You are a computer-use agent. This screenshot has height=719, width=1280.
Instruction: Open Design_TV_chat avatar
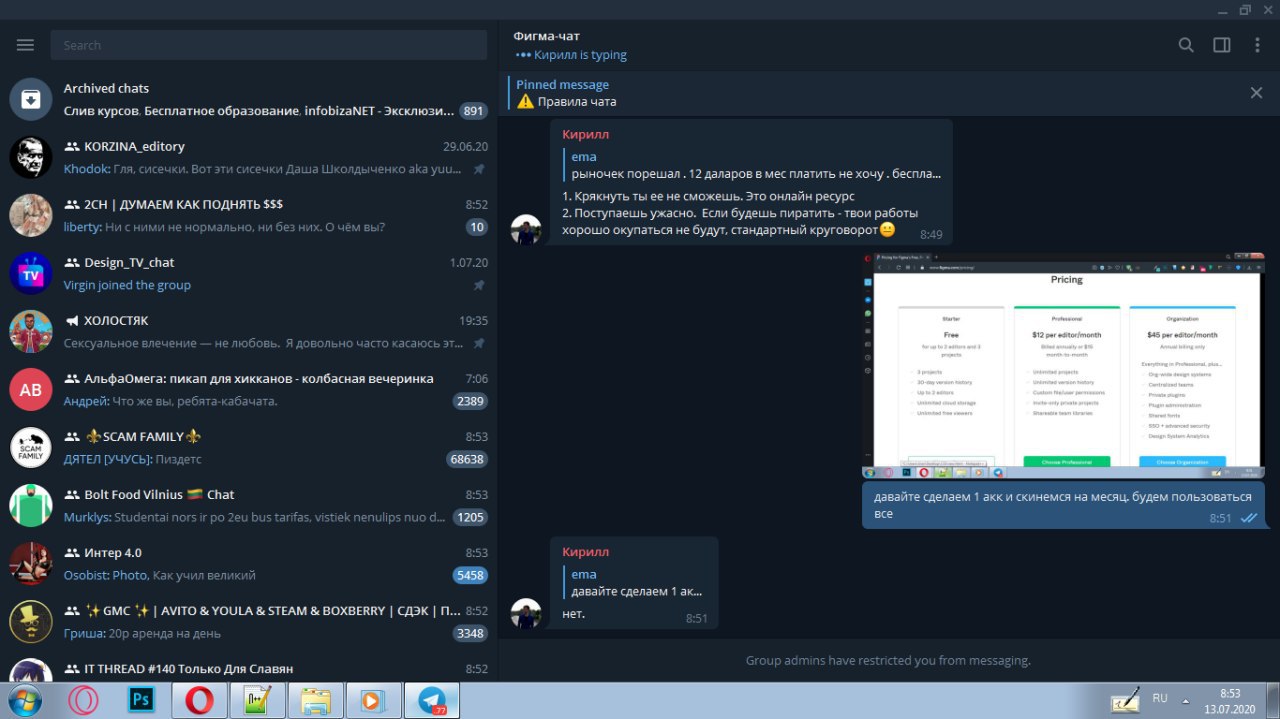click(31, 273)
